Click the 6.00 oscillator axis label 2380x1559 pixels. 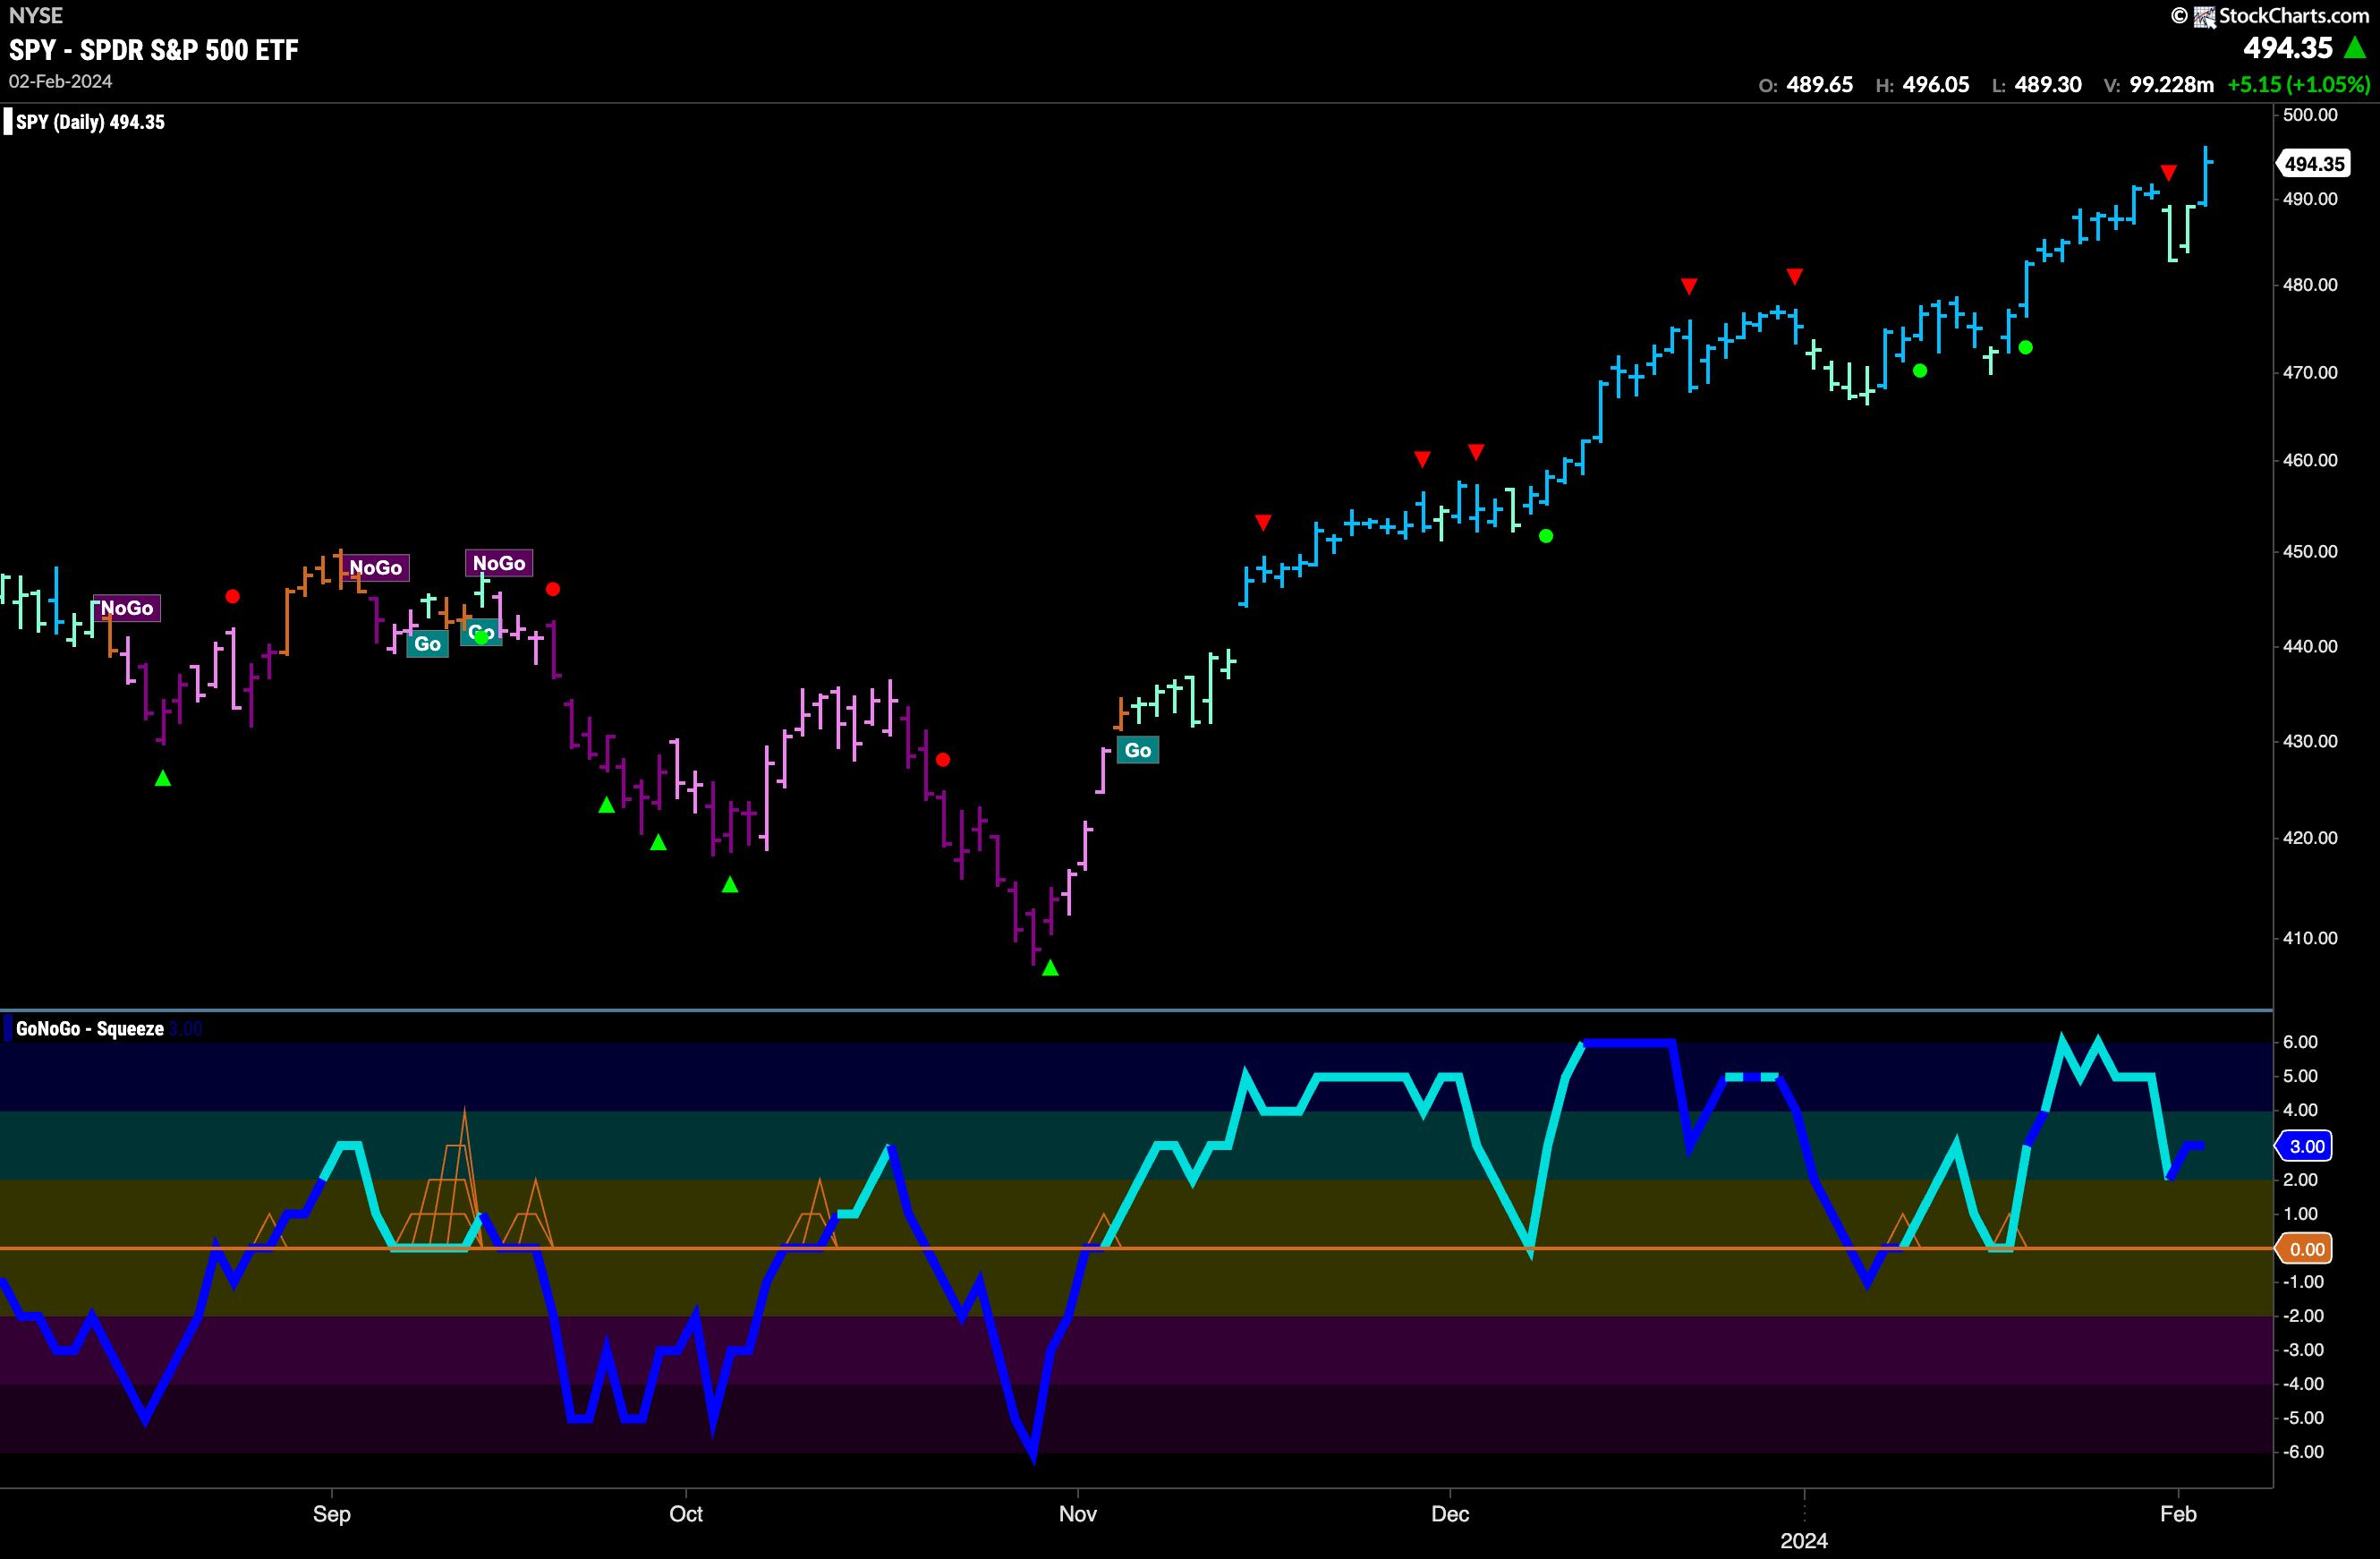coord(2300,1042)
